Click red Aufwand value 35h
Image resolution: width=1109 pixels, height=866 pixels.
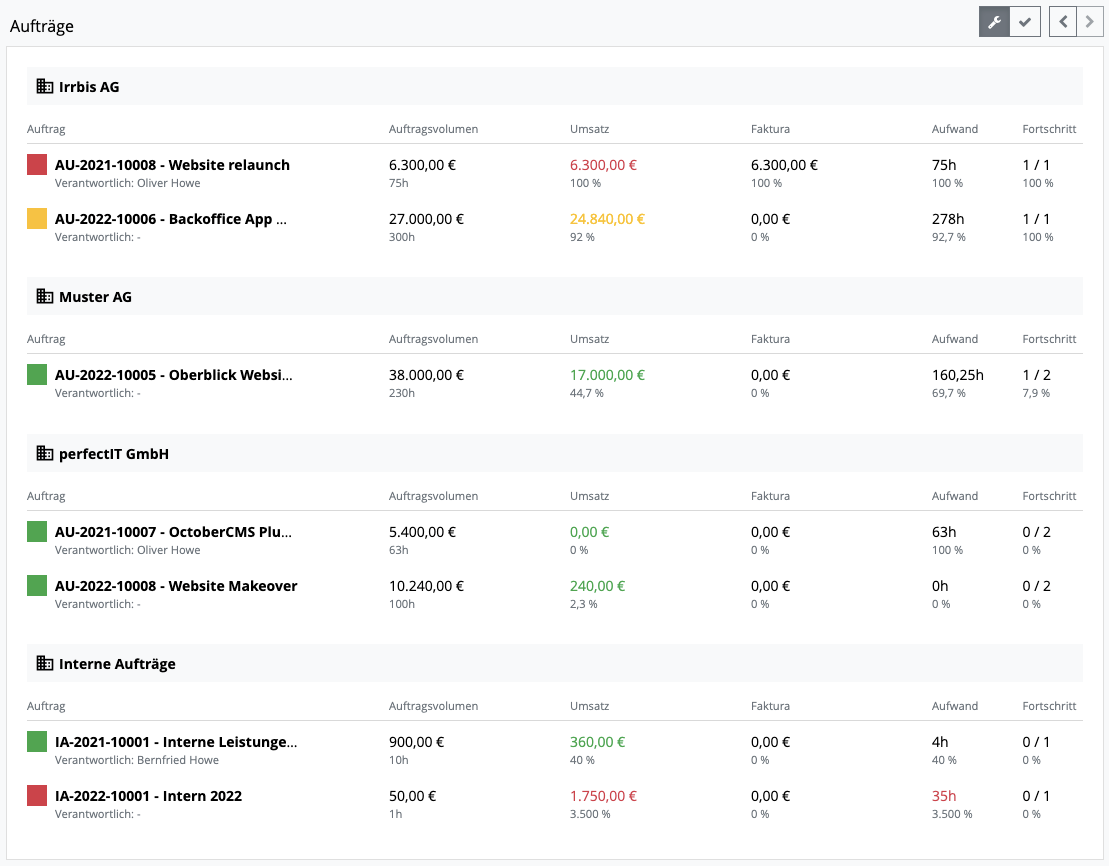[x=943, y=796]
